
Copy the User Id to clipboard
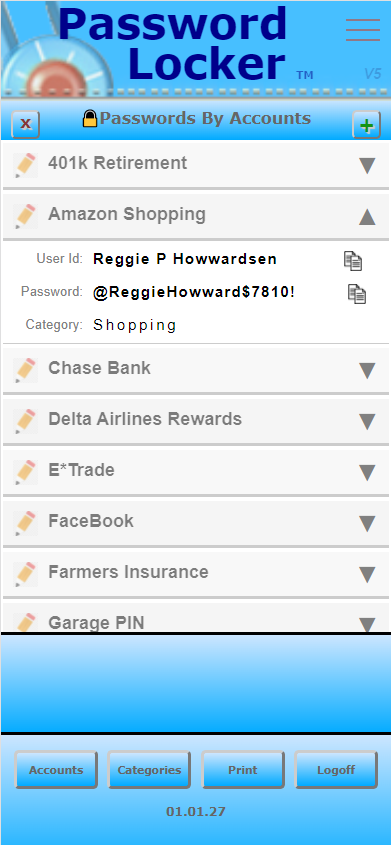point(353,260)
